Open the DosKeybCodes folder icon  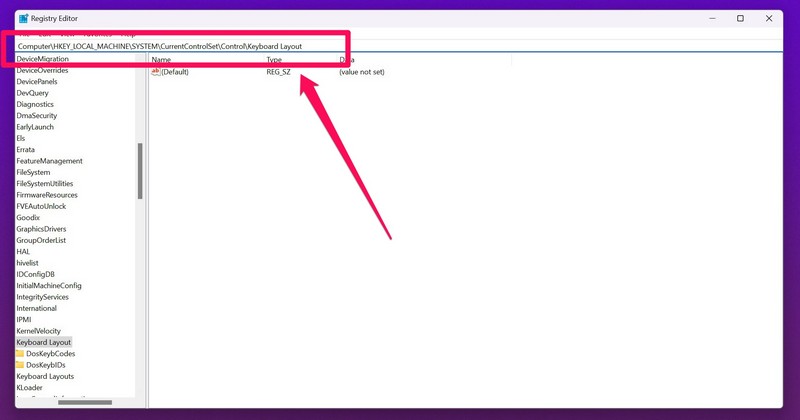pyautogui.click(x=20, y=353)
